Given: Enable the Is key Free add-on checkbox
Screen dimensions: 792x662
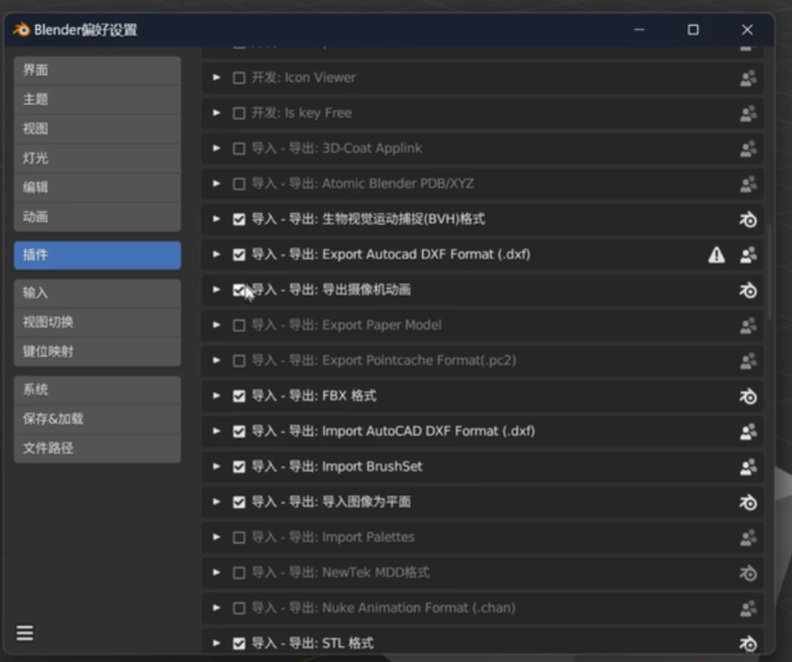Looking at the screenshot, I should pos(239,113).
